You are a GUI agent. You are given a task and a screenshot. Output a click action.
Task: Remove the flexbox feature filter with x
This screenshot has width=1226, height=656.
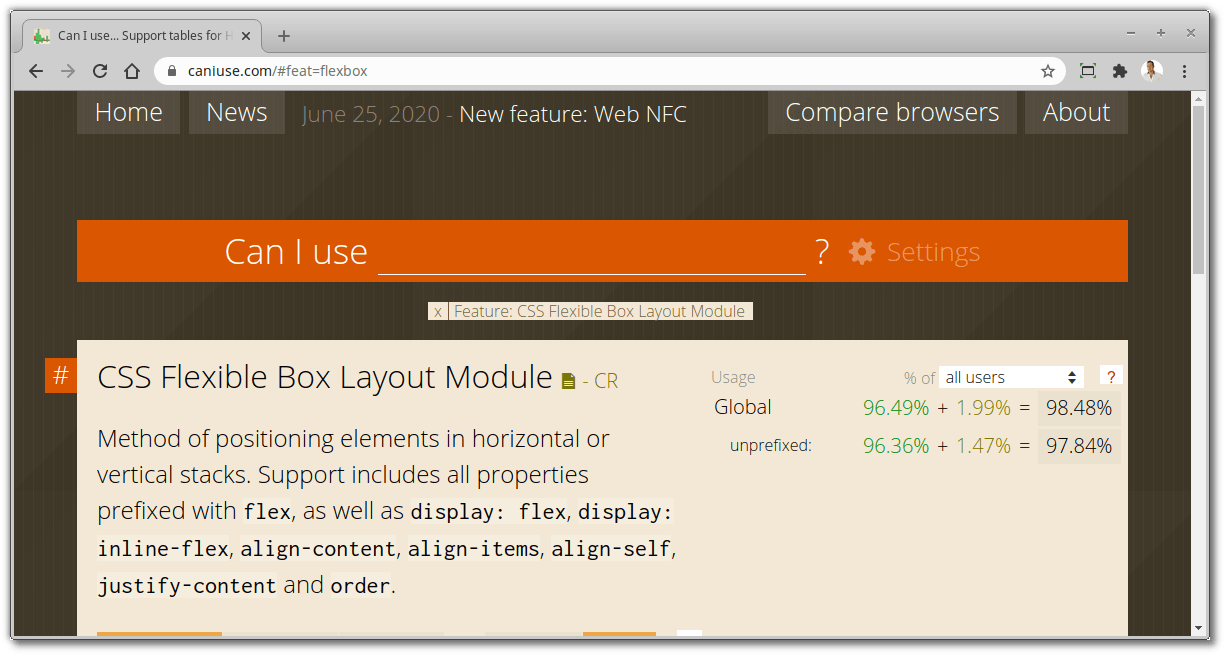pos(438,311)
